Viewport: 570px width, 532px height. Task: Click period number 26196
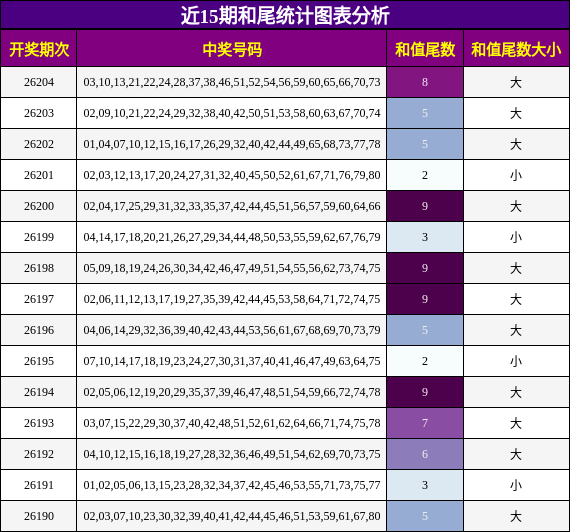[39, 330]
